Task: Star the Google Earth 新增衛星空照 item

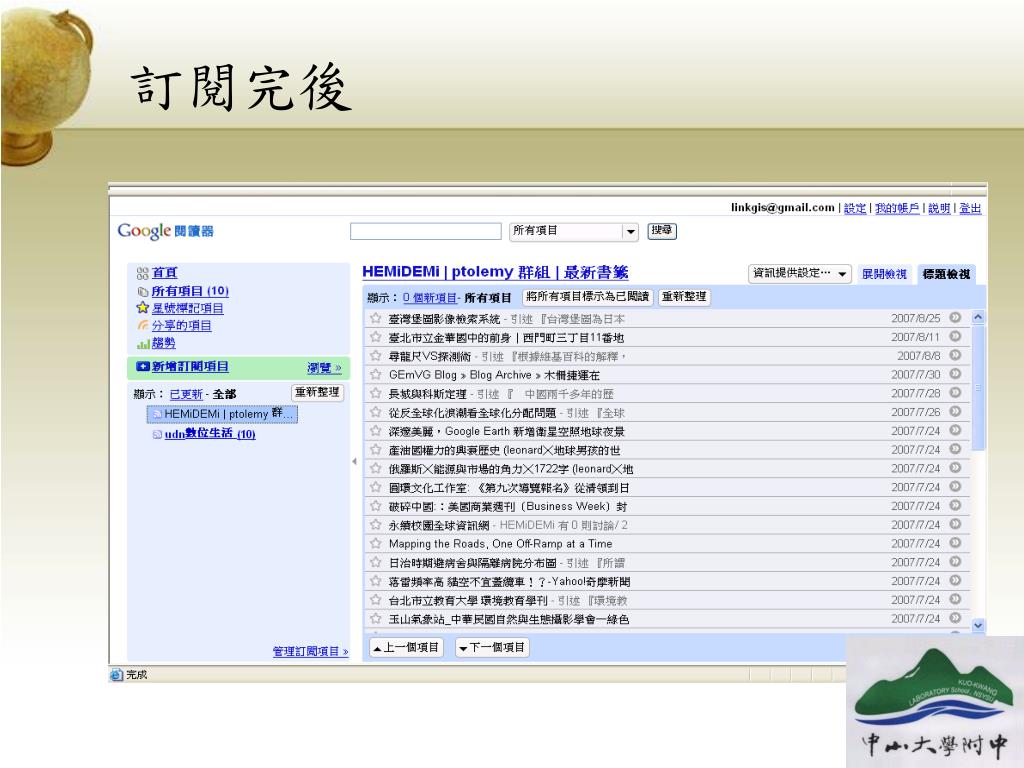Action: tap(376, 431)
